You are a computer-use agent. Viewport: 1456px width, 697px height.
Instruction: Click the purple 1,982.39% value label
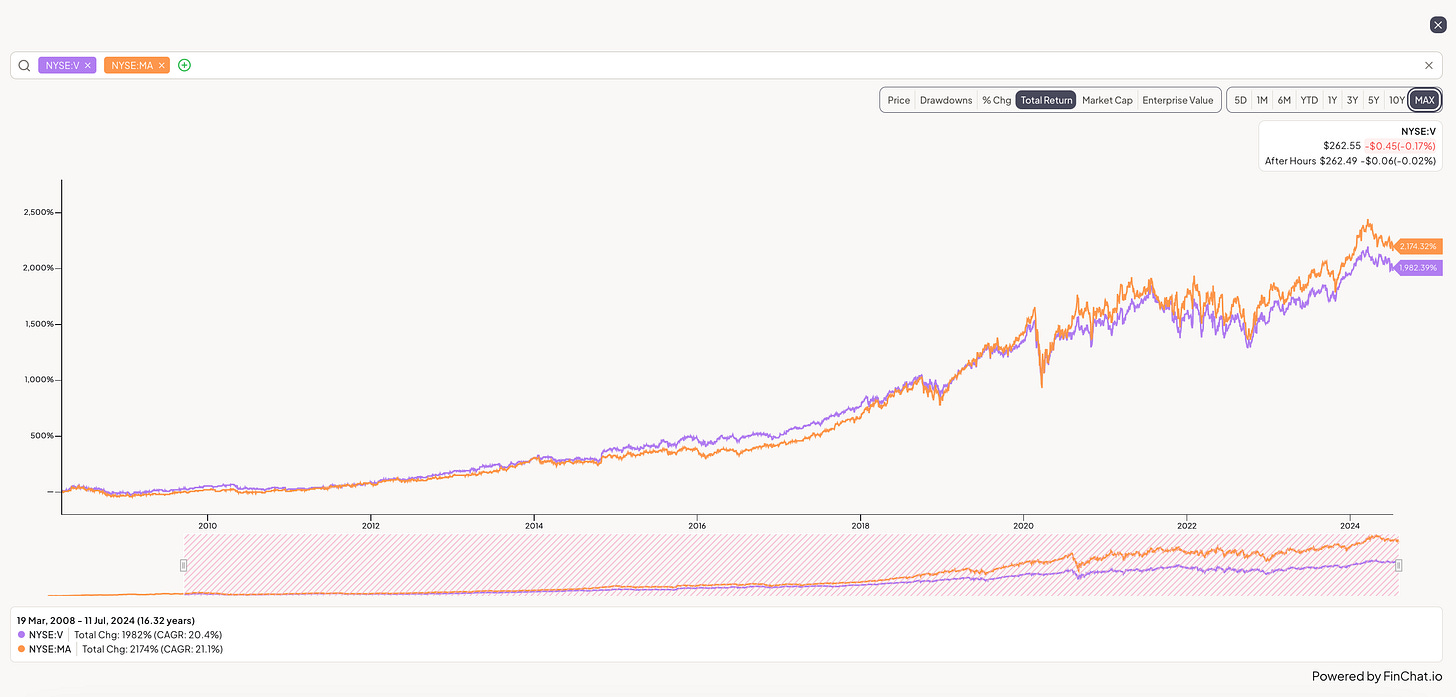click(1418, 268)
